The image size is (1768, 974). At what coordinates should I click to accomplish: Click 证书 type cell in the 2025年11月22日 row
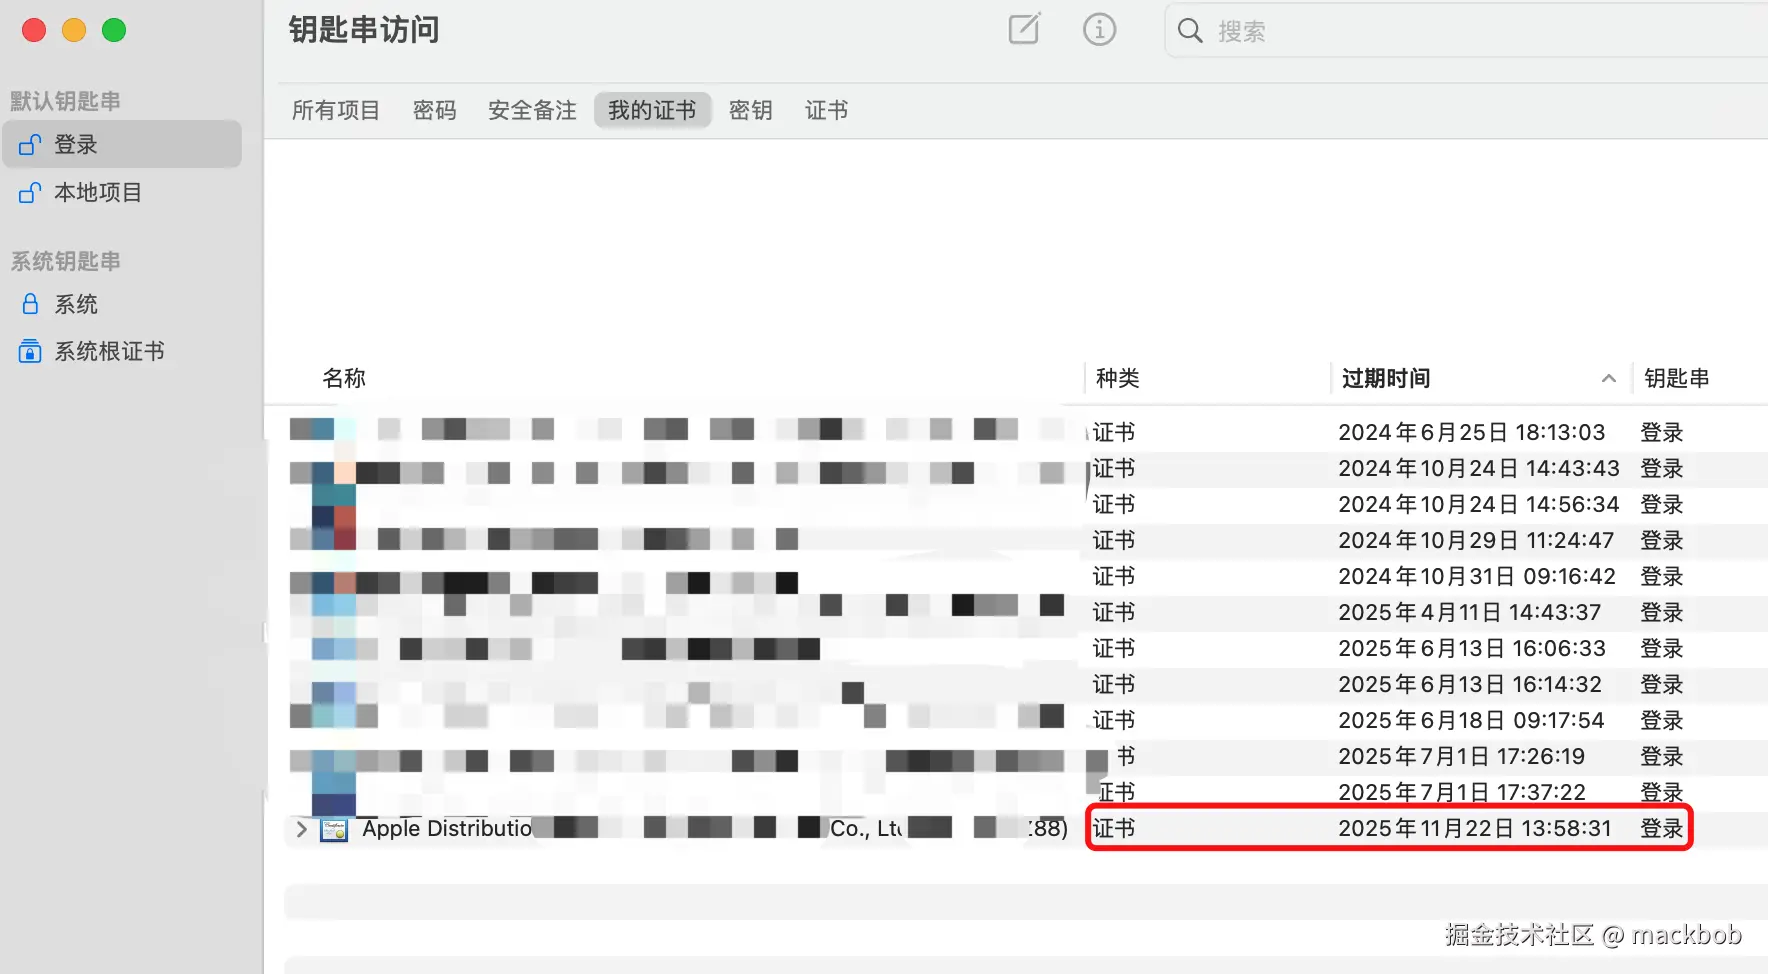tap(1114, 828)
